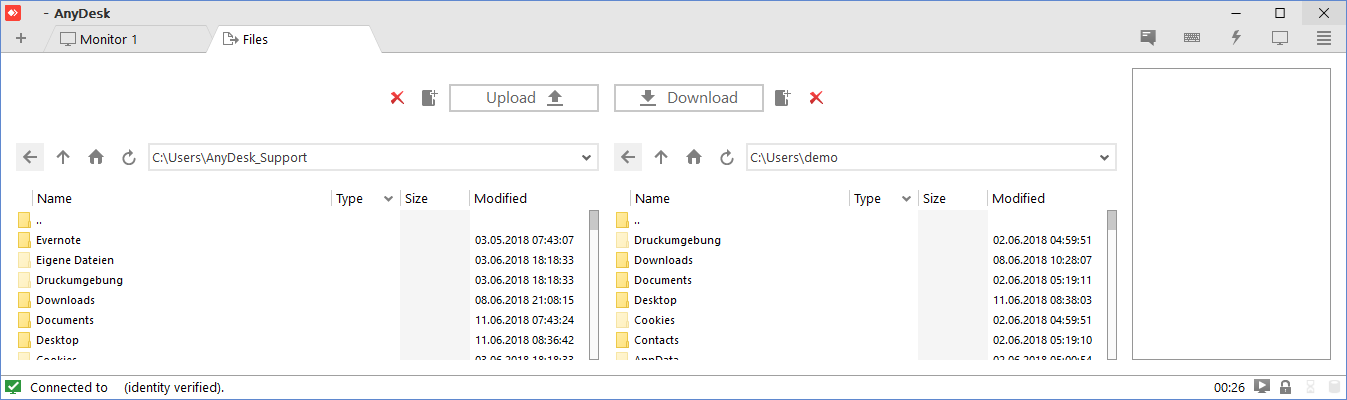Go up one folder in local pane
Image resolution: width=1347 pixels, height=400 pixels.
click(x=63, y=157)
